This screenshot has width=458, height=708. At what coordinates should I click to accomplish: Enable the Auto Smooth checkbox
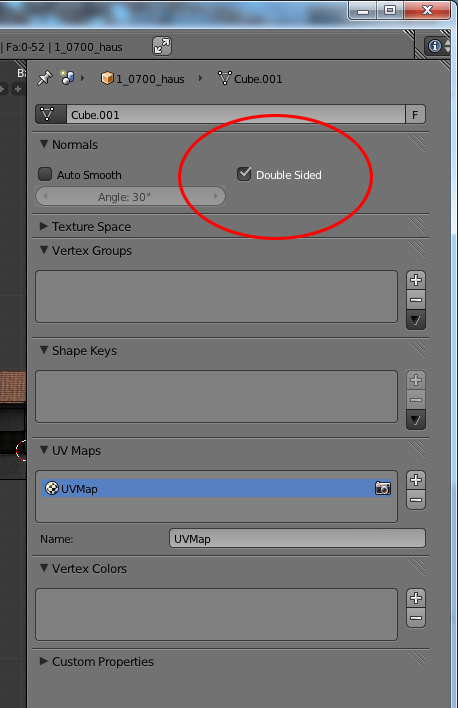(x=45, y=174)
